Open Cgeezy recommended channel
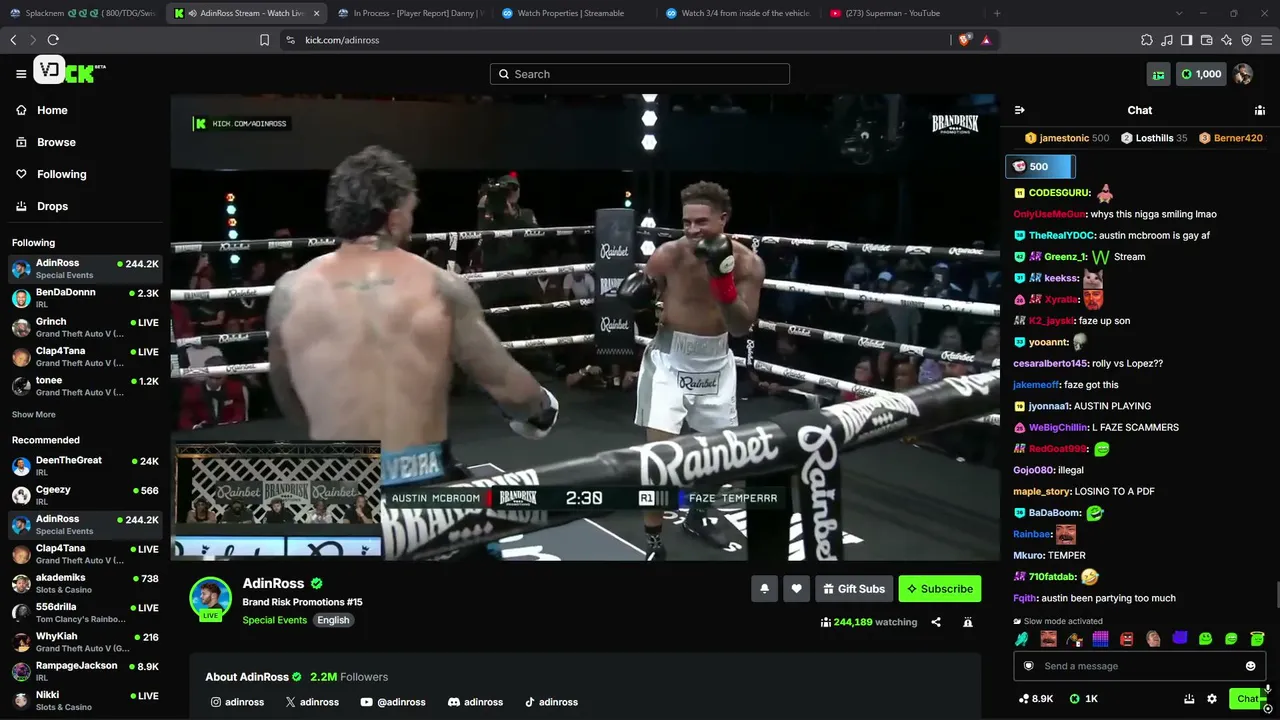The width and height of the screenshot is (1280, 720). click(x=85, y=495)
